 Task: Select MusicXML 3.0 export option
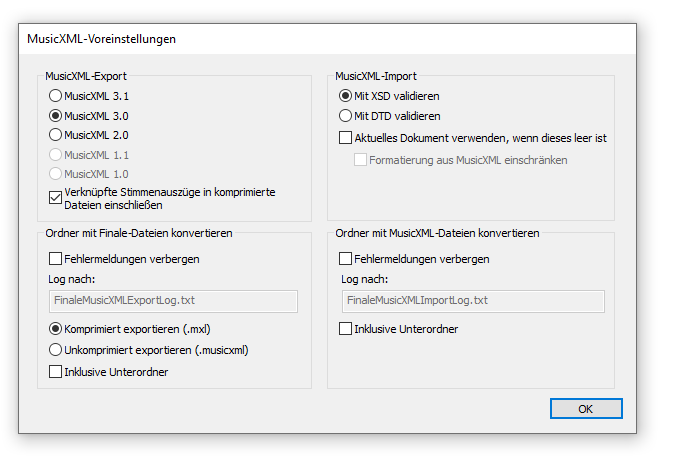click(55, 116)
